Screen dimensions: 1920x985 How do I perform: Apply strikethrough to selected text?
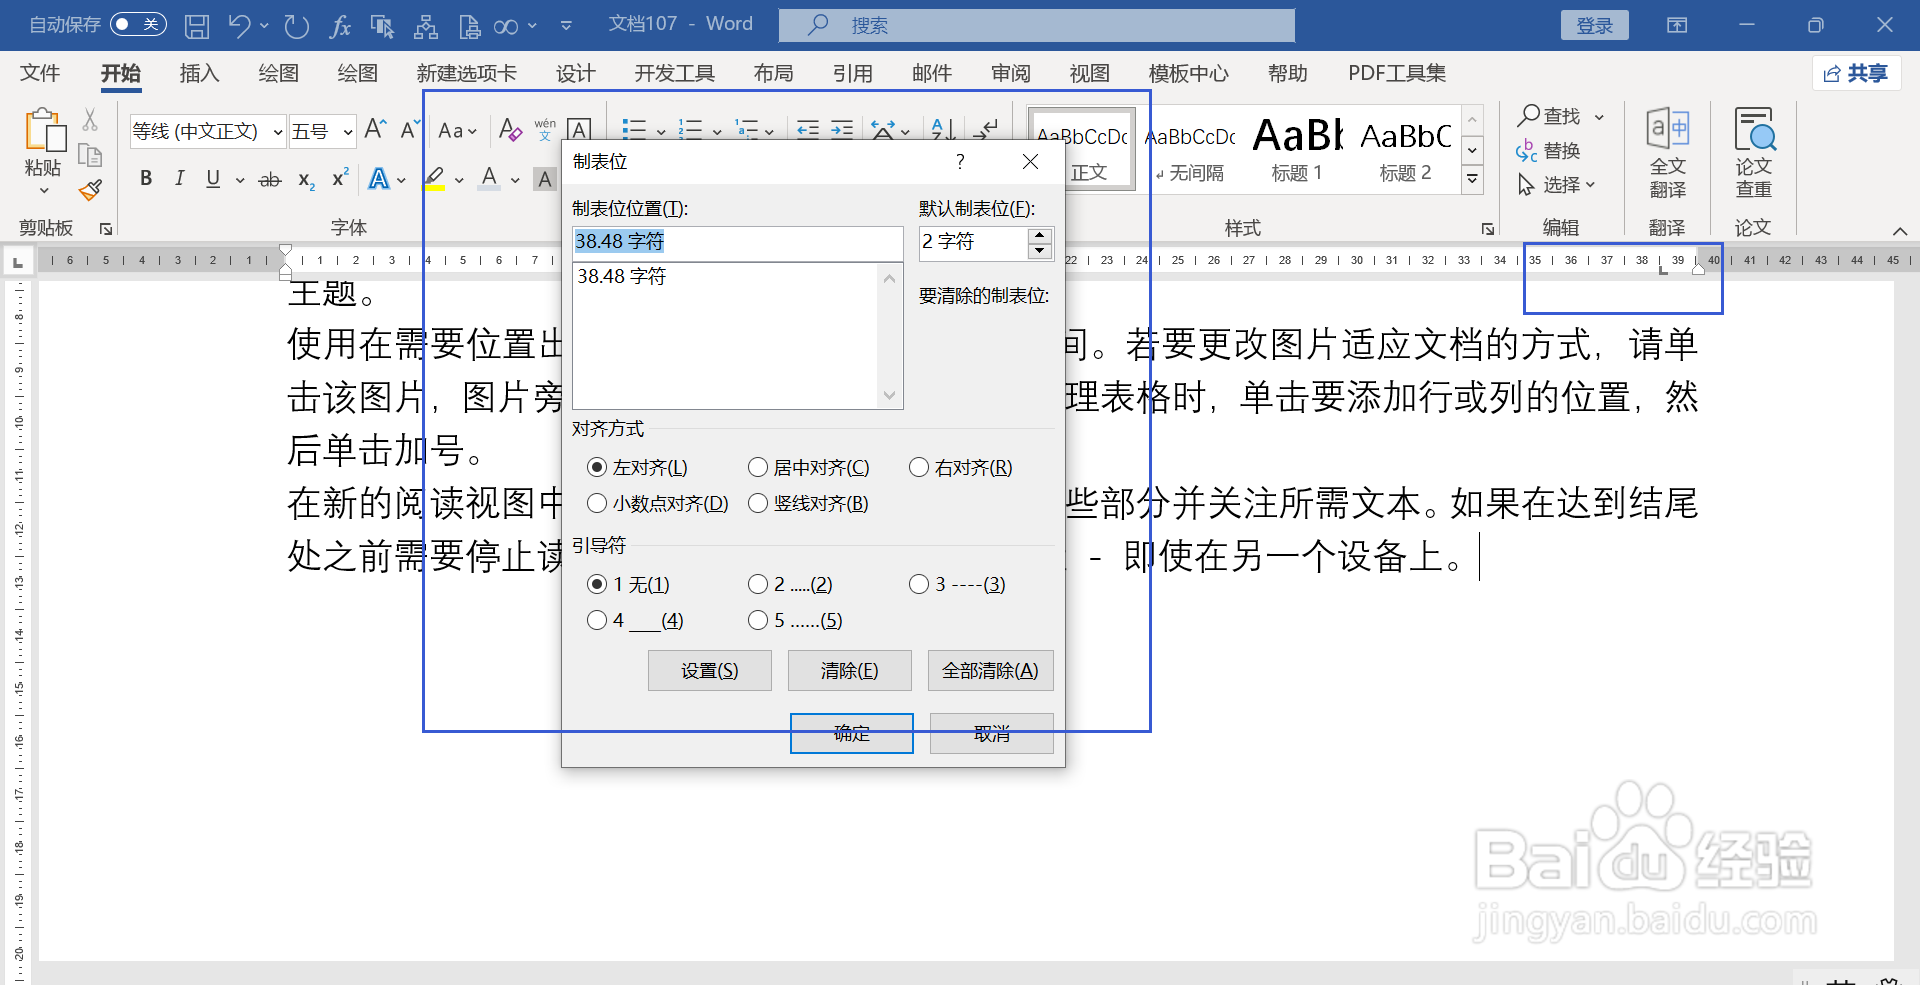(268, 179)
